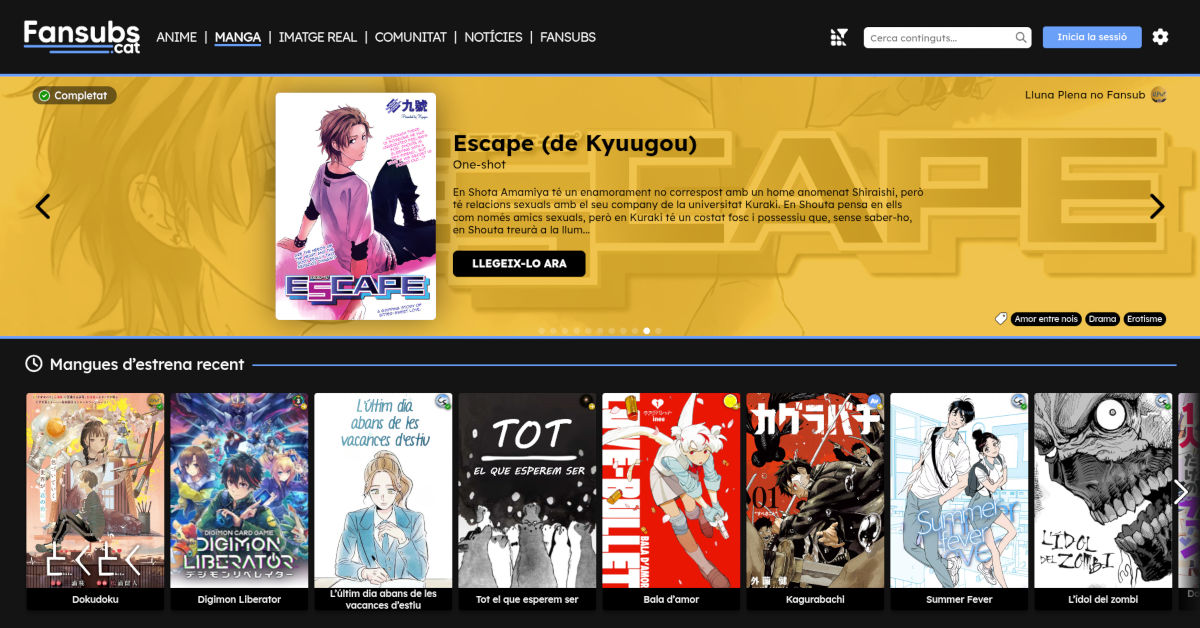
Task: Open the ANIME section
Action: pos(176,37)
